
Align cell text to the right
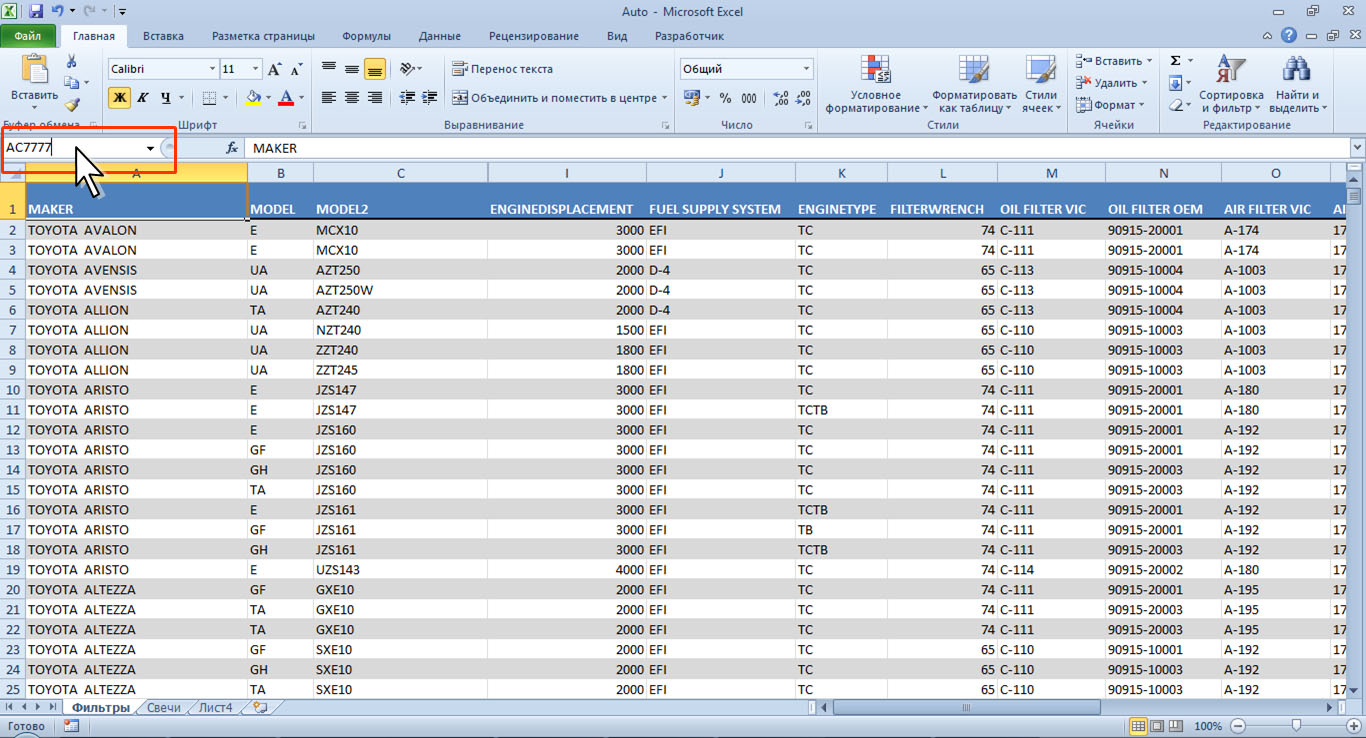[375, 98]
